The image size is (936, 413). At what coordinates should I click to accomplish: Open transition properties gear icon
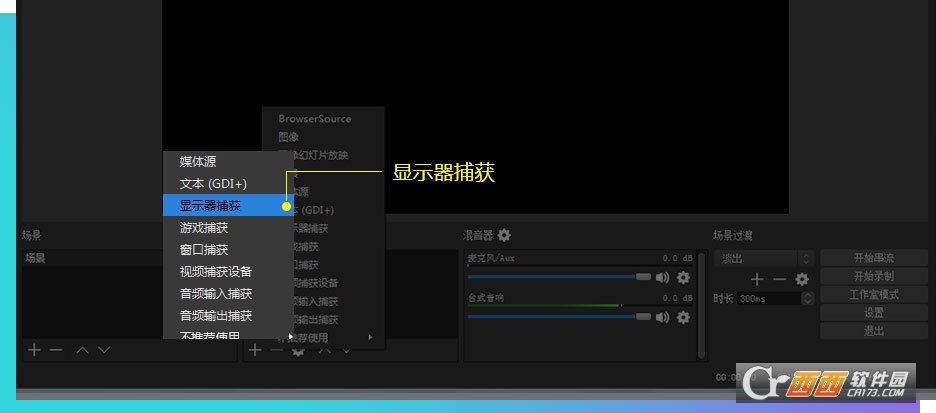[x=801, y=280]
